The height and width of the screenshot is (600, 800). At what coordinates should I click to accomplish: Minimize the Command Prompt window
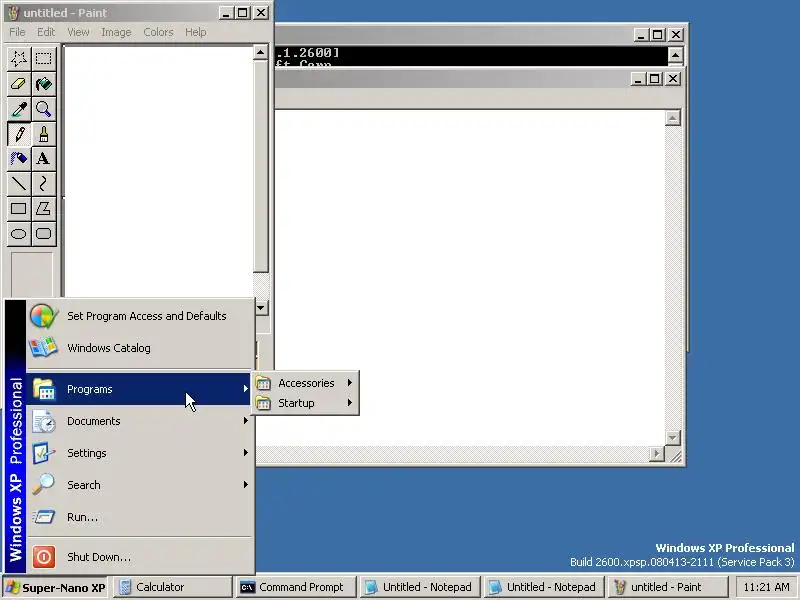(641, 35)
